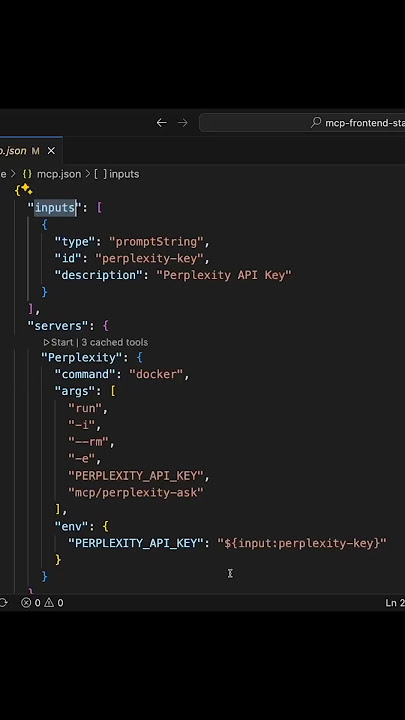Screen dimensions: 405x720
Task: Click the back navigation arrow
Action: (161, 123)
